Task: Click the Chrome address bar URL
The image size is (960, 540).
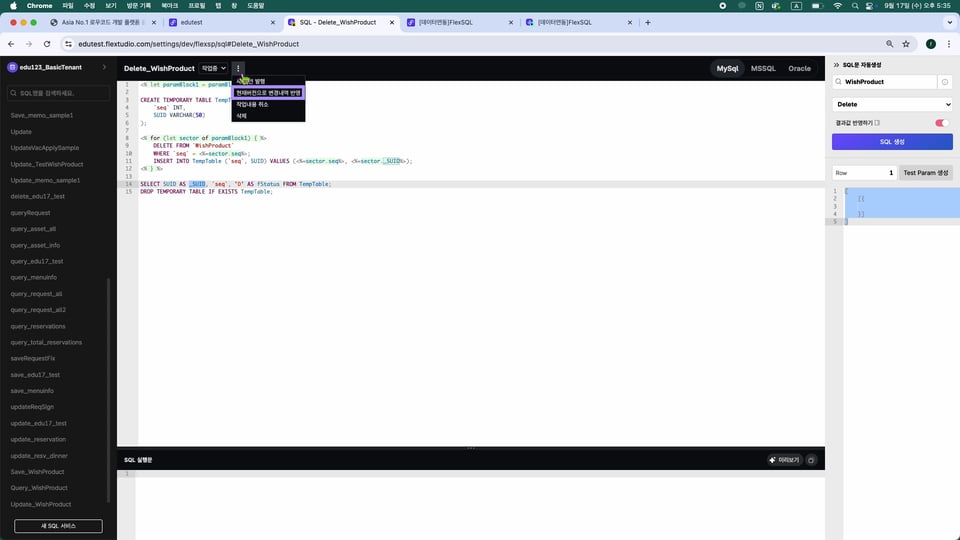Action: coord(189,44)
